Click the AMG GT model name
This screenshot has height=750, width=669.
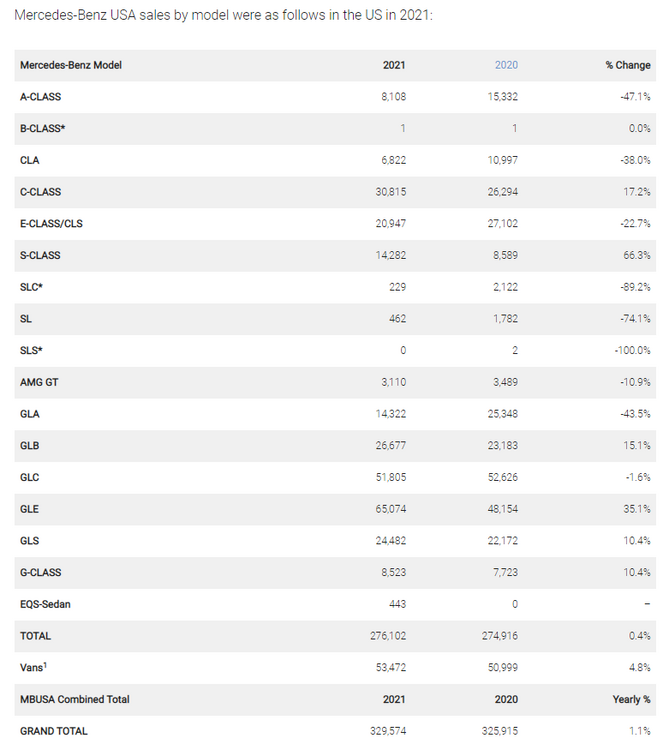click(x=39, y=382)
